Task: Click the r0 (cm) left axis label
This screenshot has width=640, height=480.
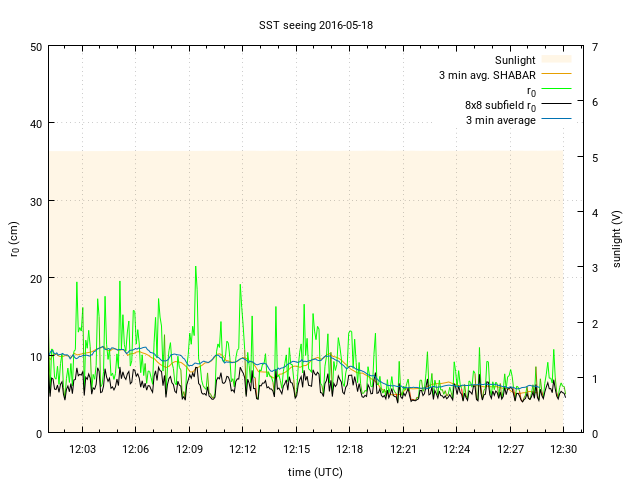Action: click(14, 239)
